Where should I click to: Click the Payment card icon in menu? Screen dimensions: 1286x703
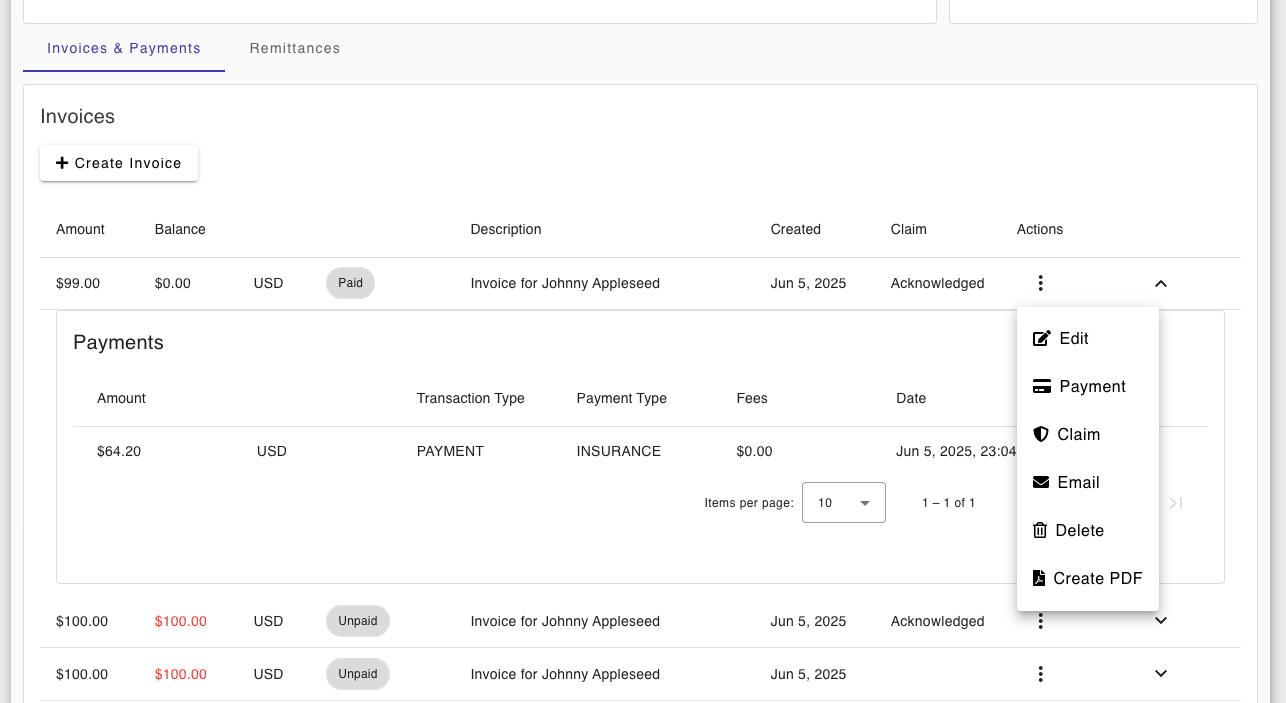1041,386
